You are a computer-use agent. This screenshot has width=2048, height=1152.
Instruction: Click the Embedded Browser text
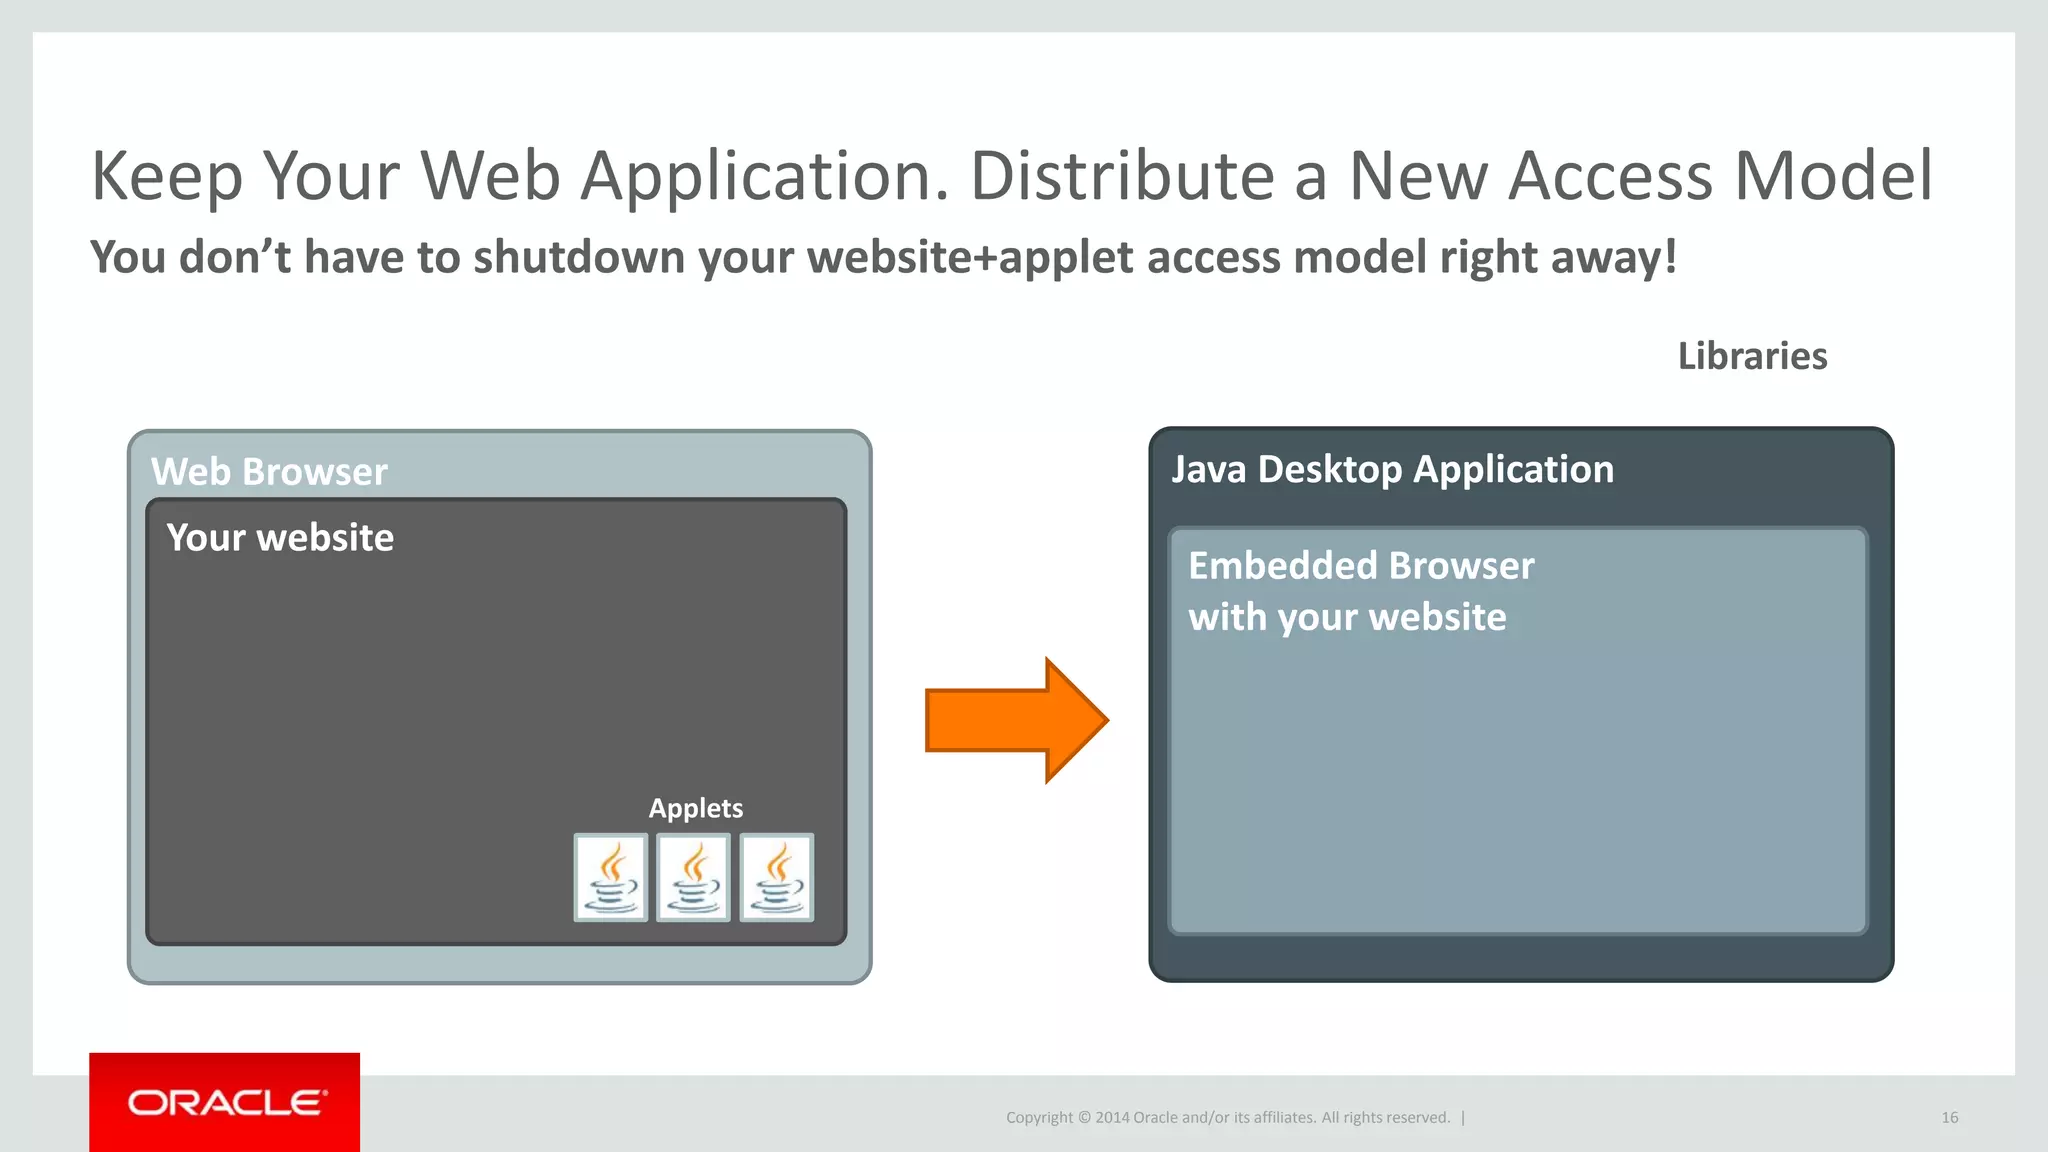(x=1360, y=566)
